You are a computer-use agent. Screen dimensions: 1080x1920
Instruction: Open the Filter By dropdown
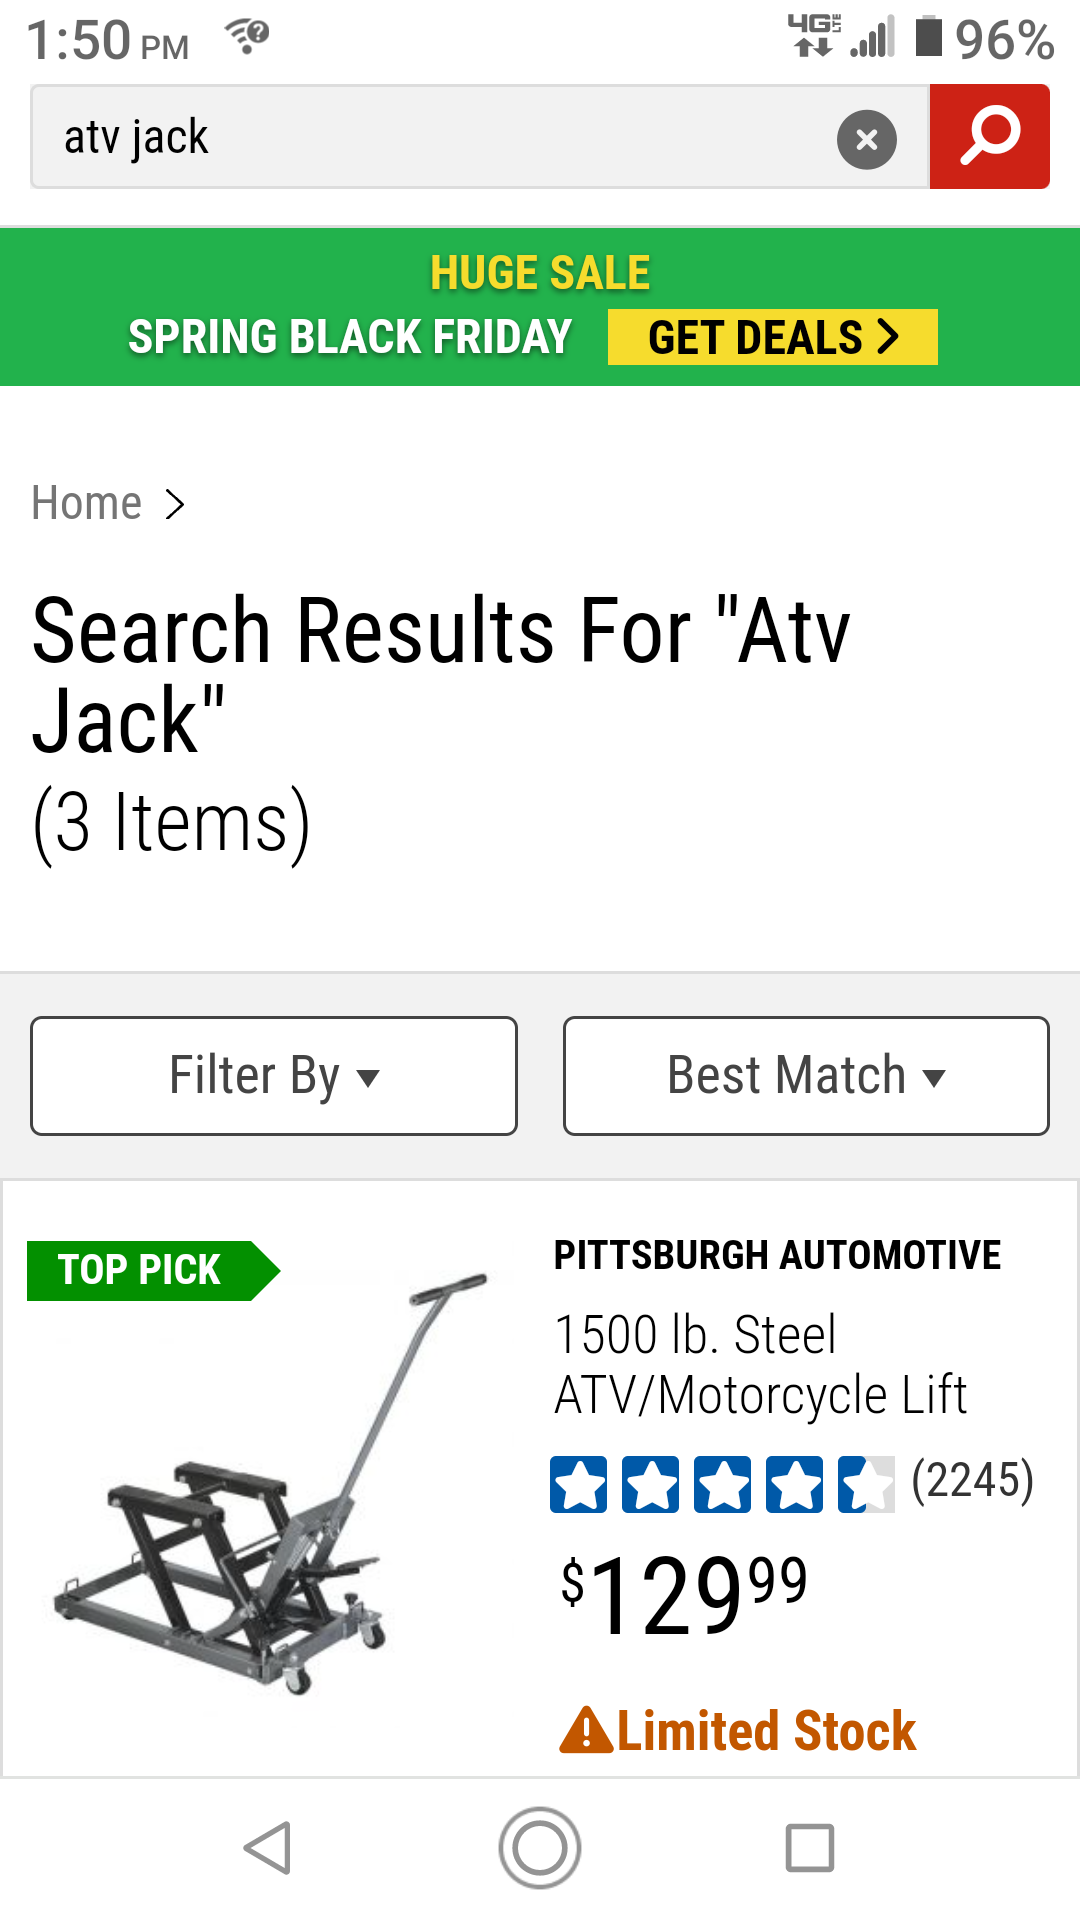[x=274, y=1076]
